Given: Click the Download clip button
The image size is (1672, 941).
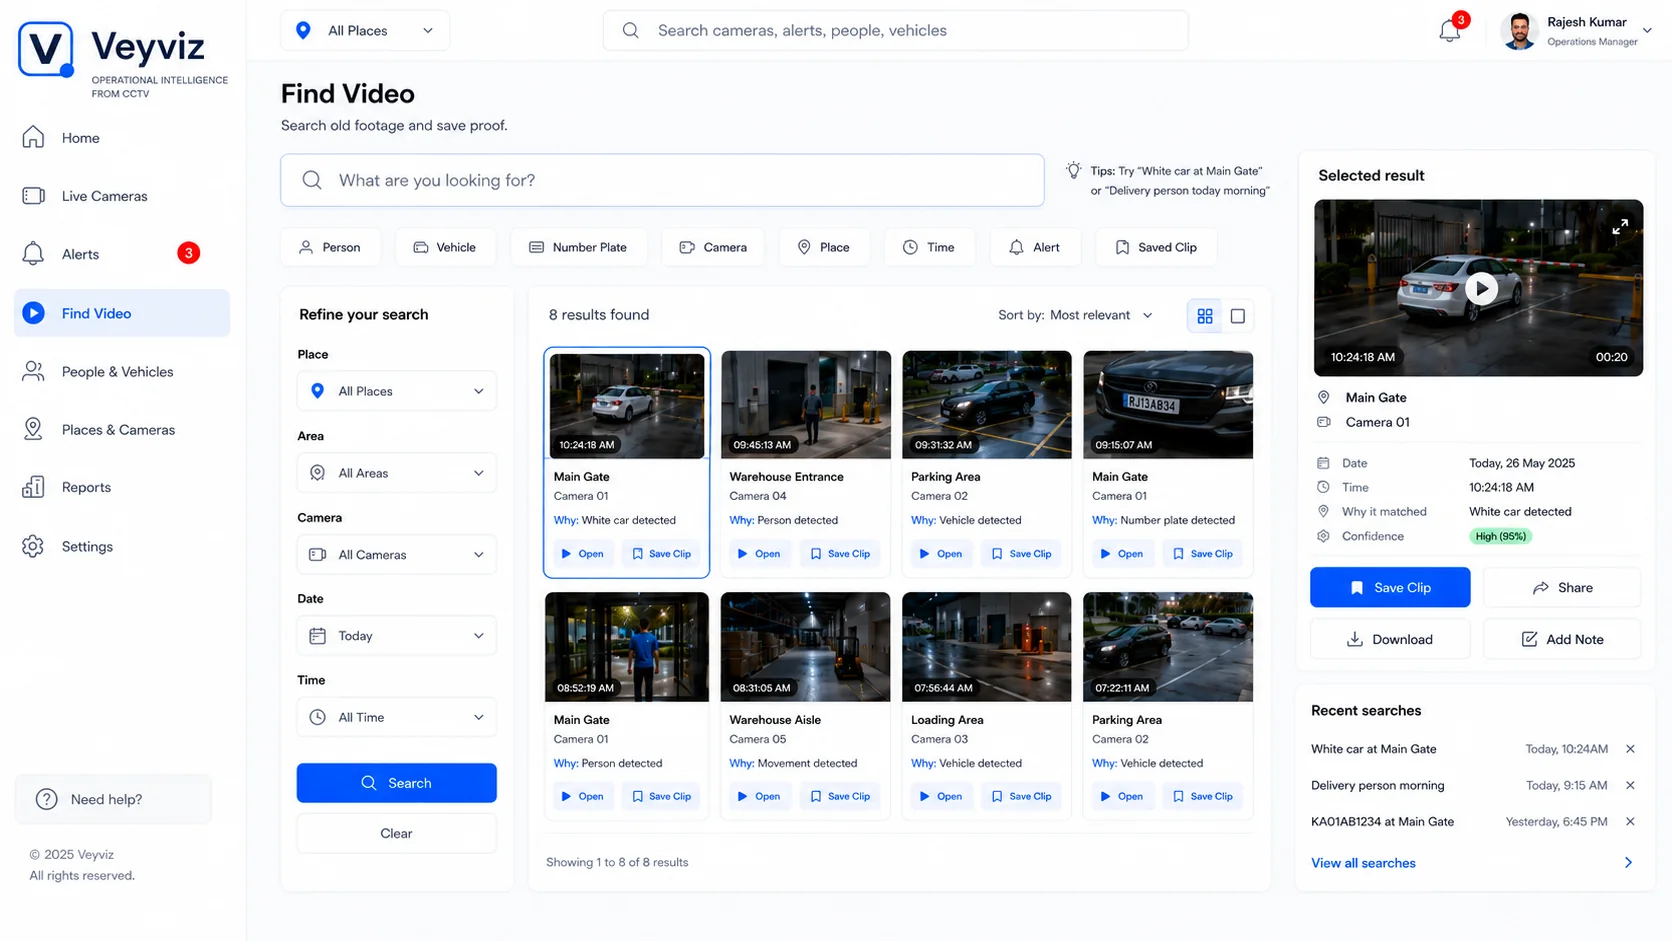Looking at the screenshot, I should click(1390, 639).
